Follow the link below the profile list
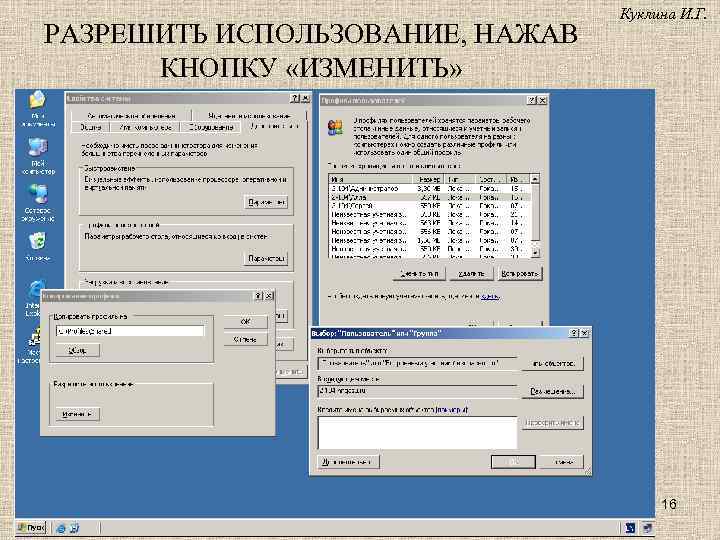Image resolution: width=720 pixels, height=540 pixels. coord(490,297)
